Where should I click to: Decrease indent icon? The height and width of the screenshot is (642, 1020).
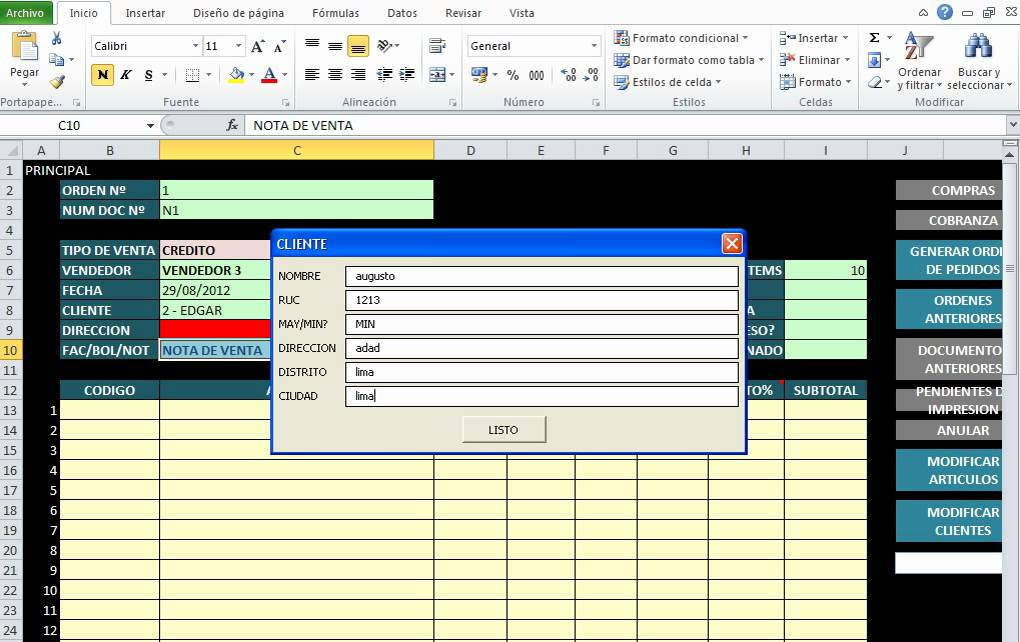pos(384,75)
